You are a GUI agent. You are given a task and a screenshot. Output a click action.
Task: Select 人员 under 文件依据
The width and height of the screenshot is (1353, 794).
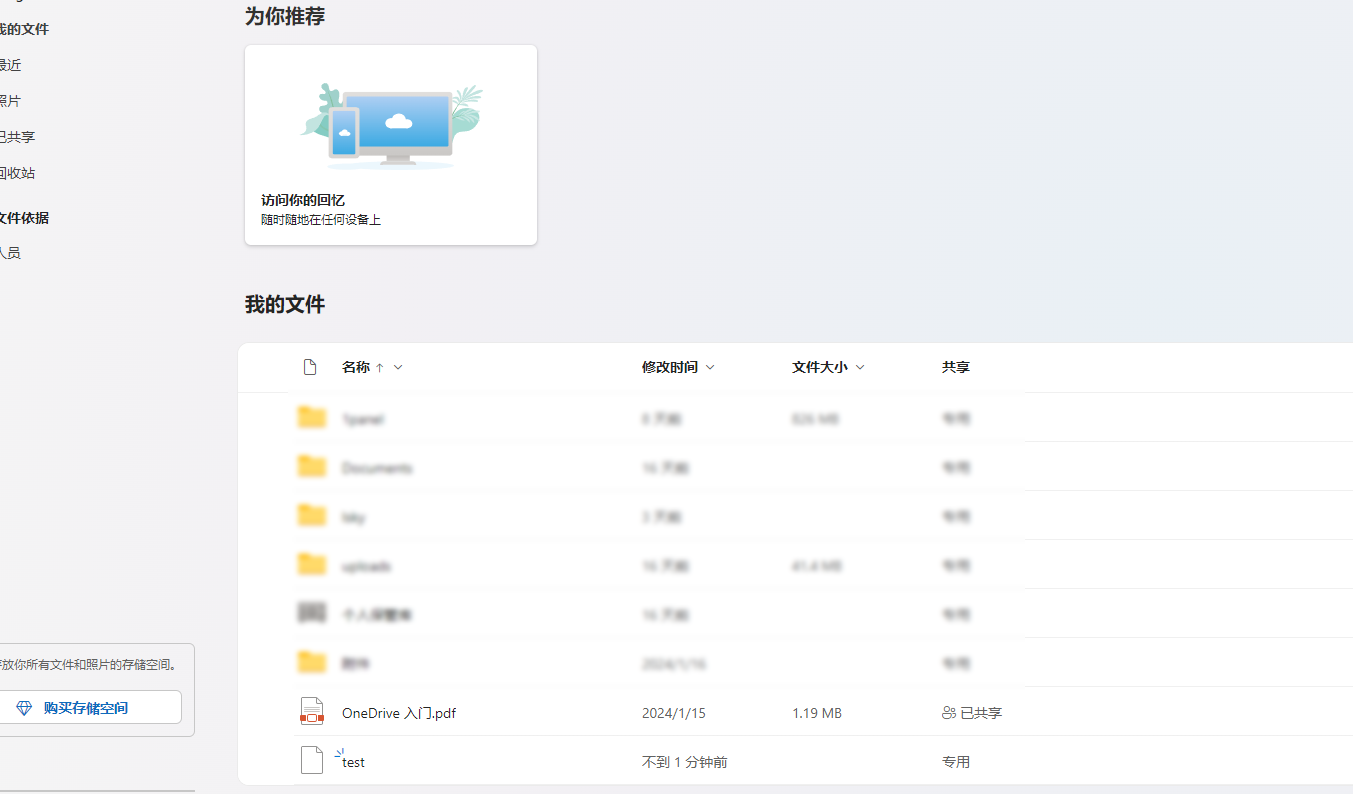click(x=10, y=253)
